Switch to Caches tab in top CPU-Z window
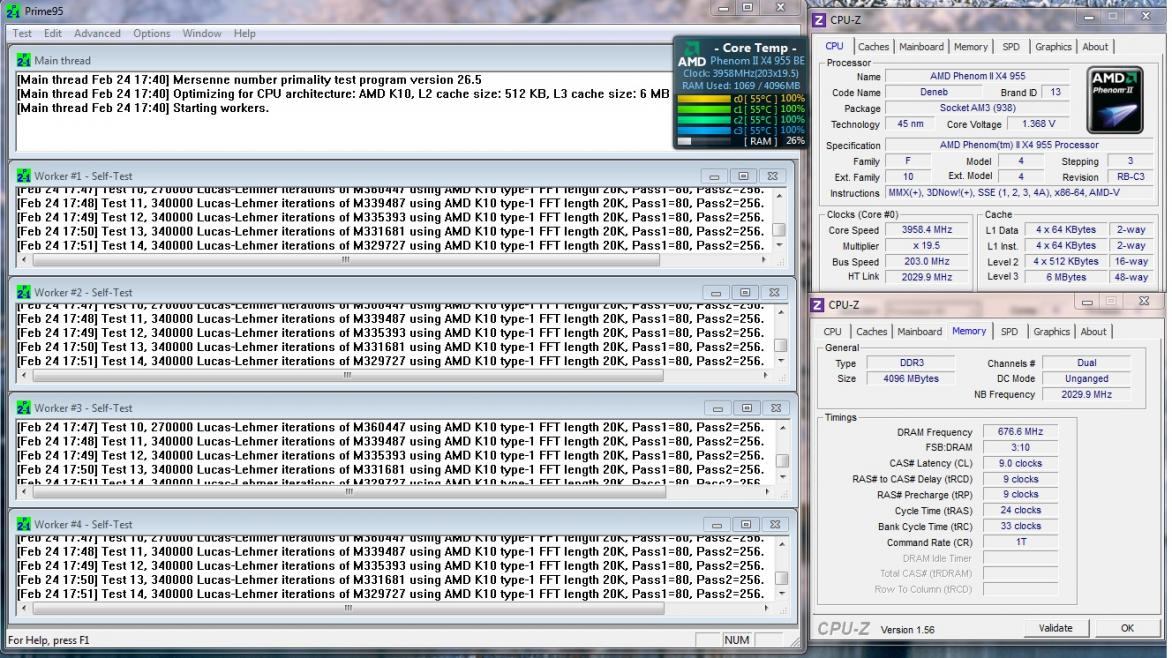The image size is (1172, 658). [x=873, y=46]
